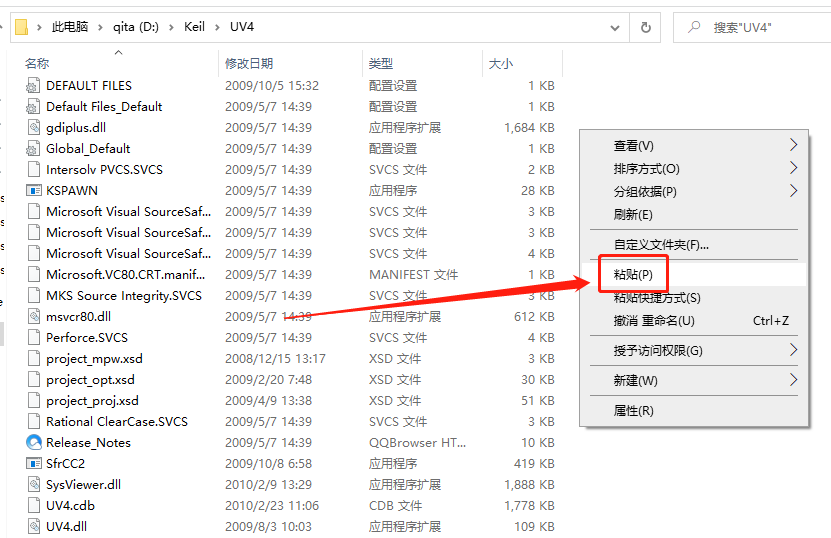Click the MANIFEST 文件 type cell

(413, 275)
